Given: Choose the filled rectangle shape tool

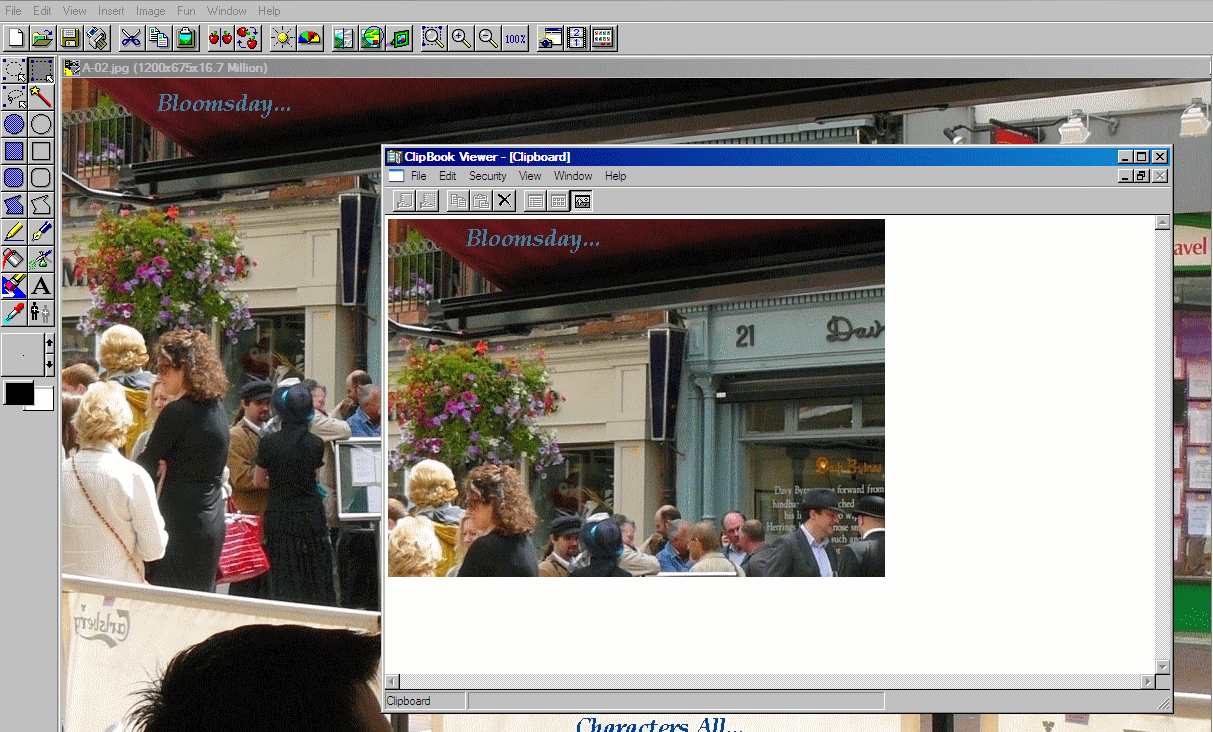Looking at the screenshot, I should coord(14,151).
